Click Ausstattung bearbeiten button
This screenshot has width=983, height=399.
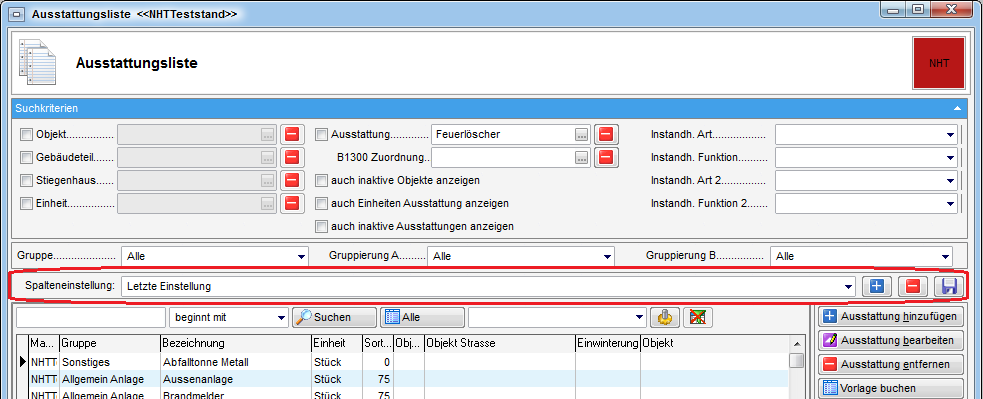pos(891,340)
